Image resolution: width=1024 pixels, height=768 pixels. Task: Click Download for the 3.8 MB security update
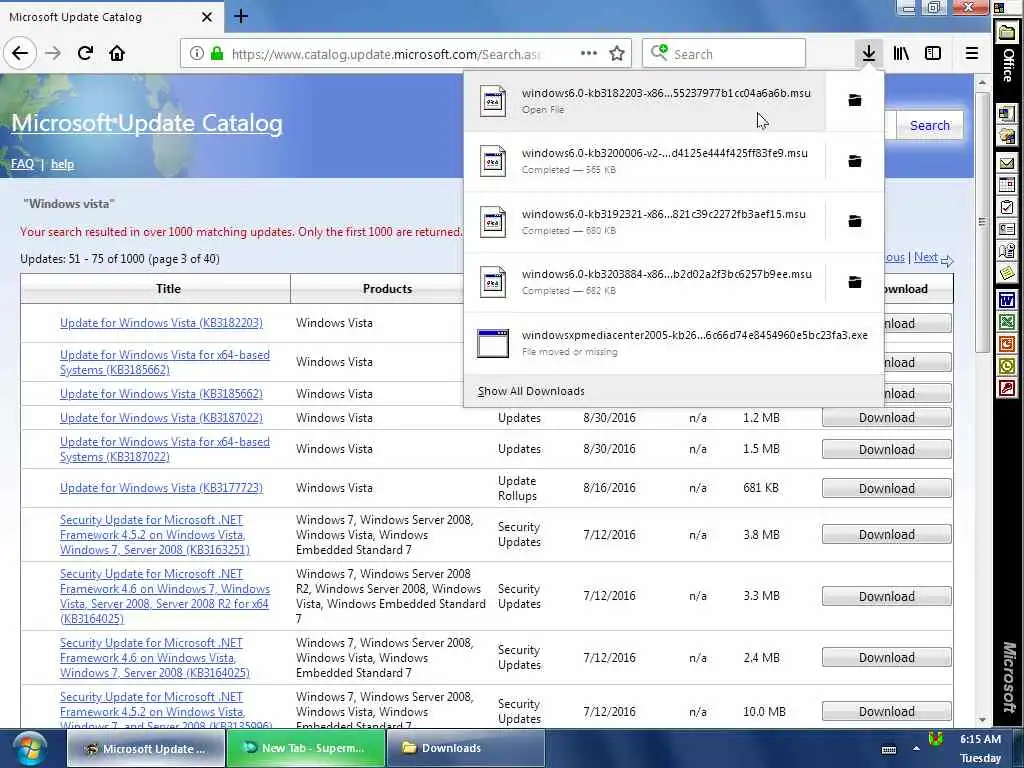[886, 535]
